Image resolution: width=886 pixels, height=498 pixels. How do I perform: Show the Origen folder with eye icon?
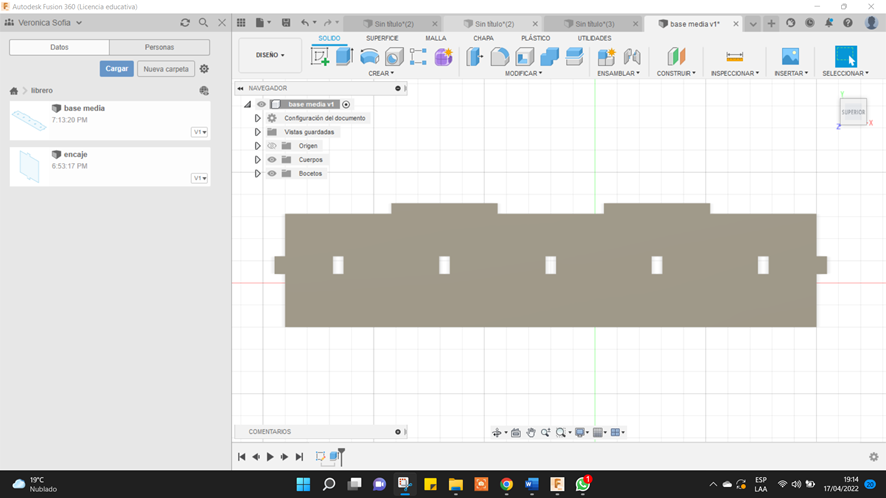[x=272, y=146]
